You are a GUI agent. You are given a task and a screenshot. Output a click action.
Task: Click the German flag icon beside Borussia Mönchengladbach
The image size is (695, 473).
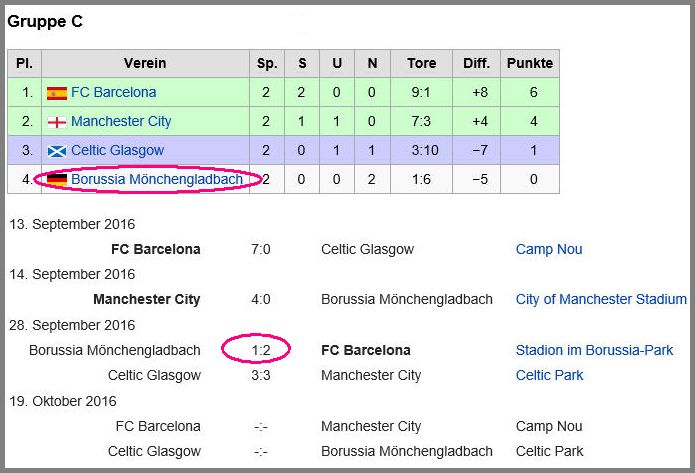[x=57, y=180]
